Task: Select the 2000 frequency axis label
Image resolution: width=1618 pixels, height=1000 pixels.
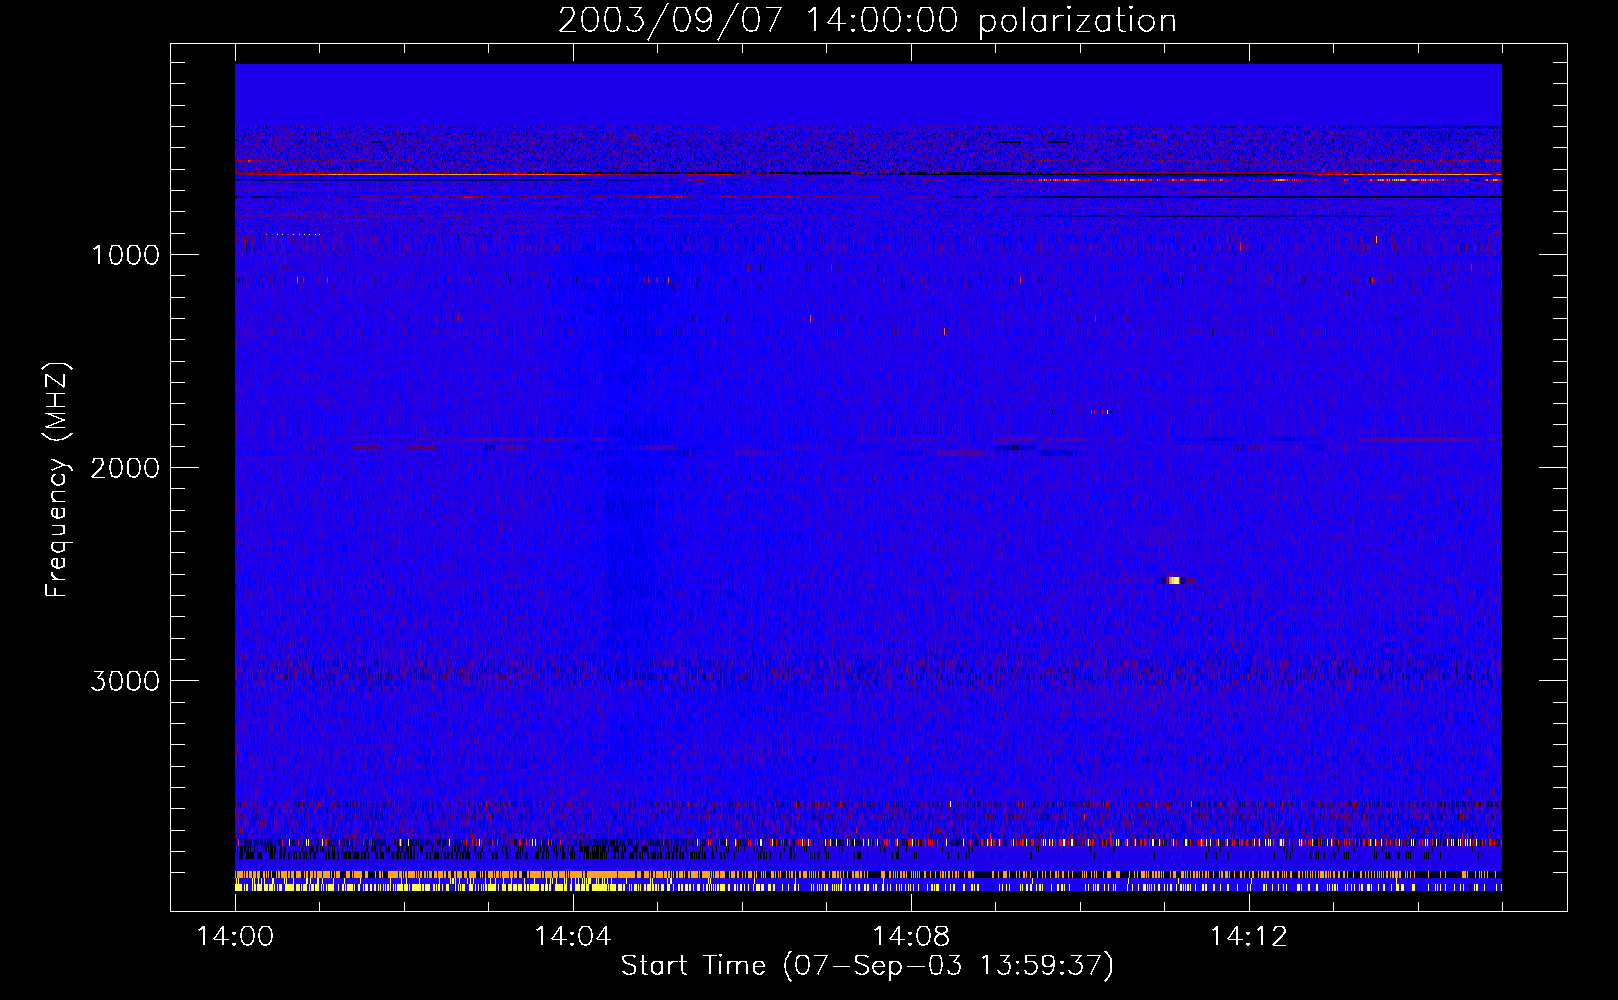Action: [x=125, y=468]
